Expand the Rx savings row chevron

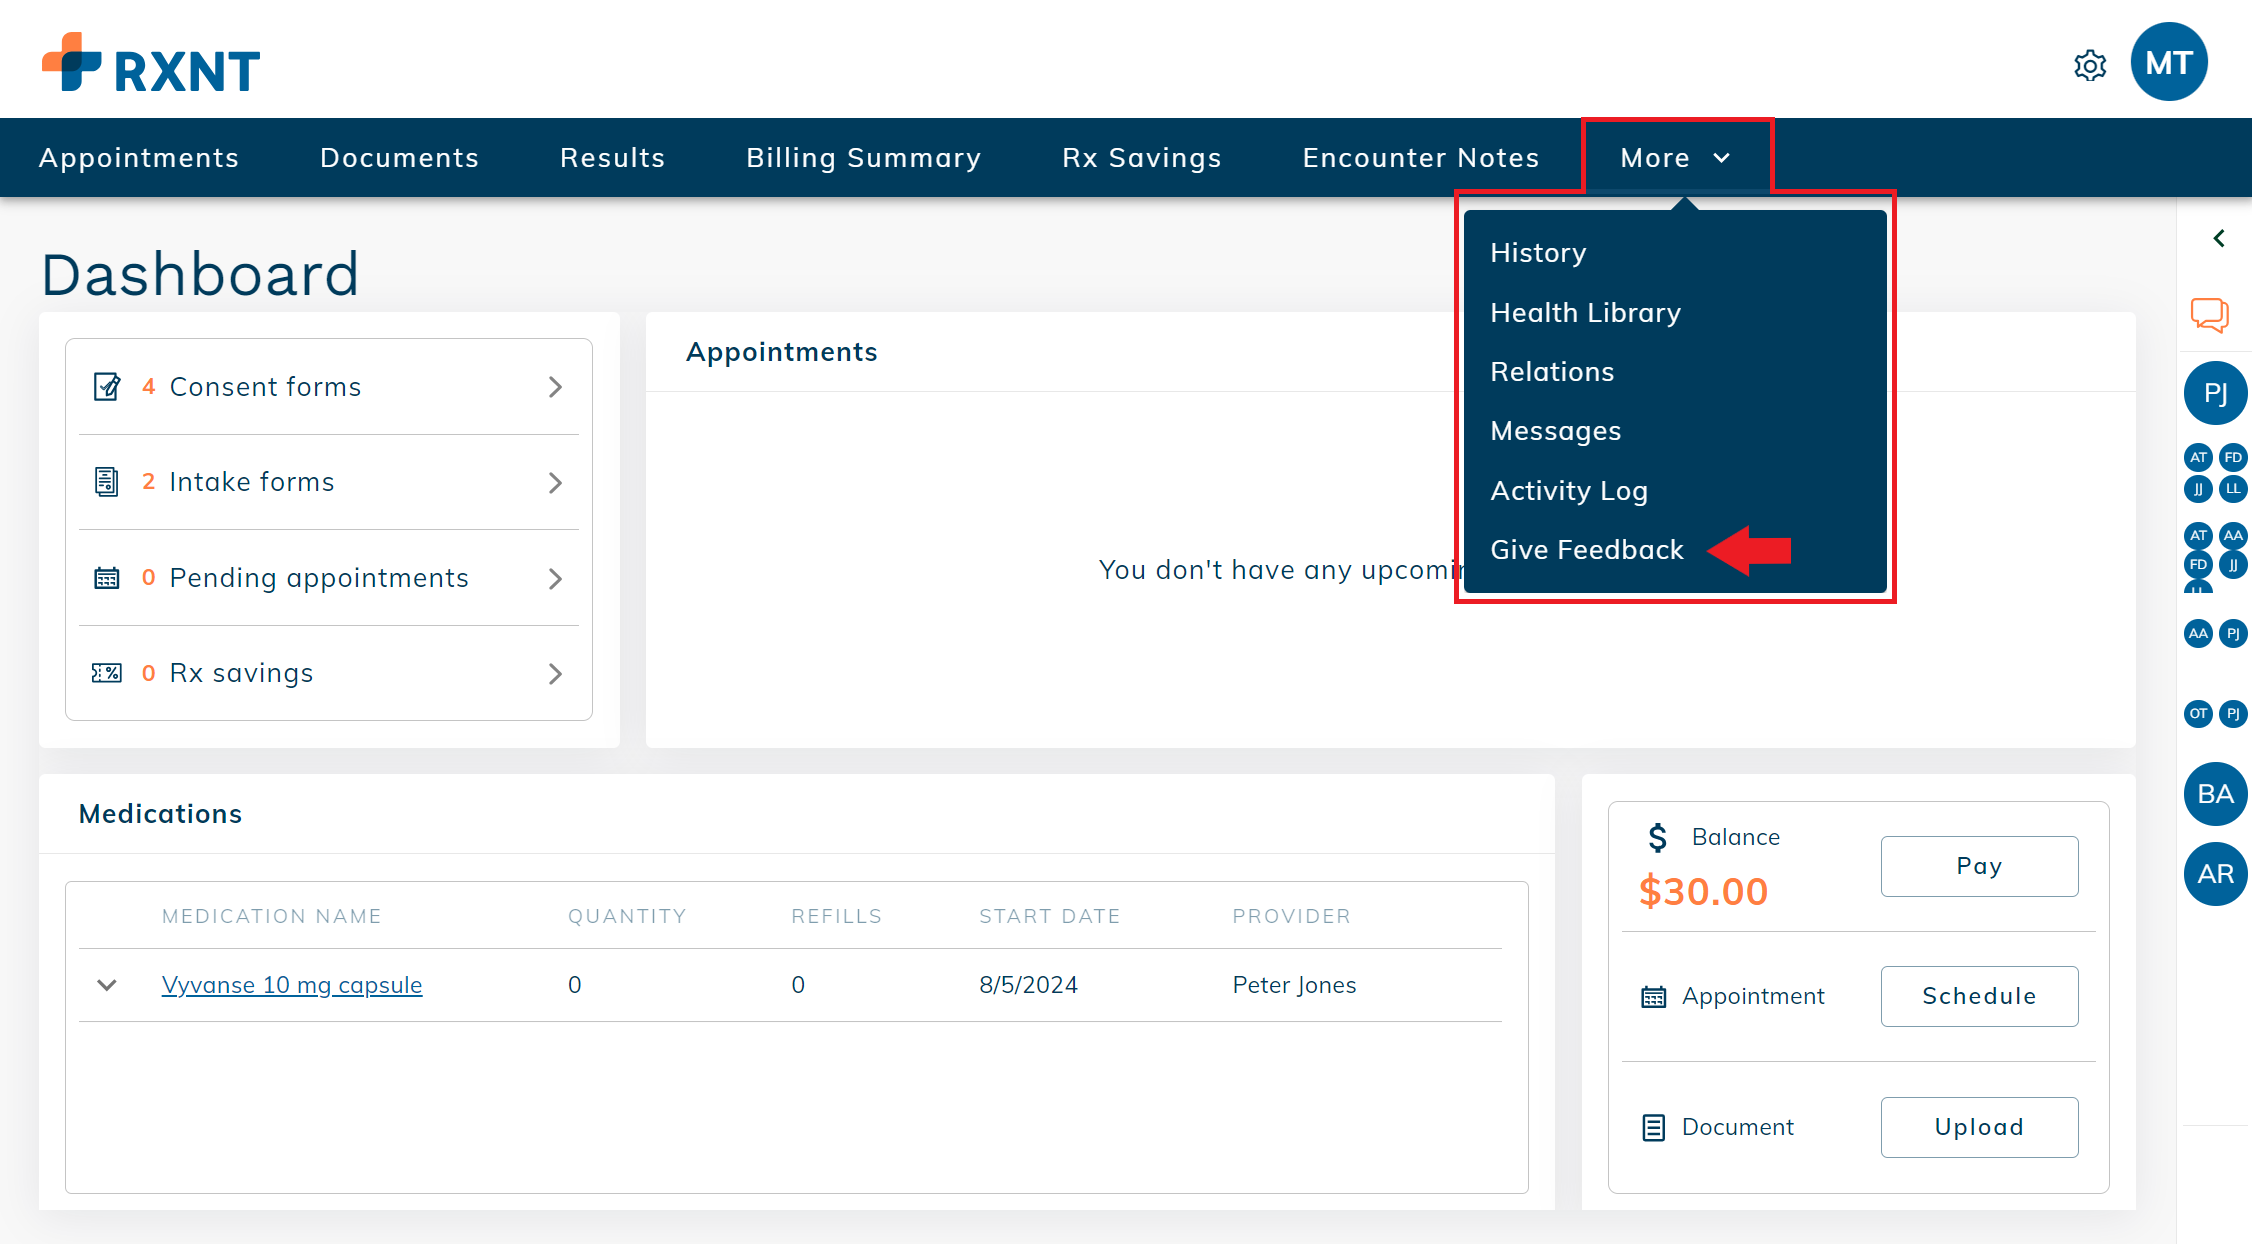point(556,674)
